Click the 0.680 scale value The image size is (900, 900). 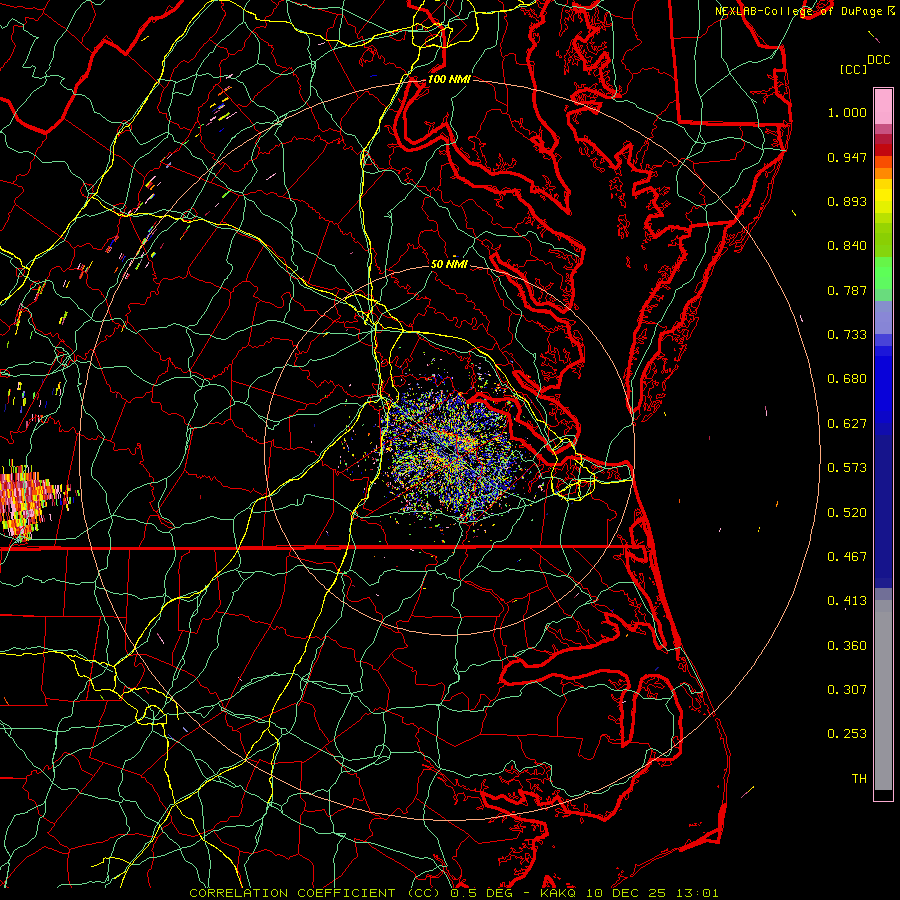pyautogui.click(x=847, y=379)
